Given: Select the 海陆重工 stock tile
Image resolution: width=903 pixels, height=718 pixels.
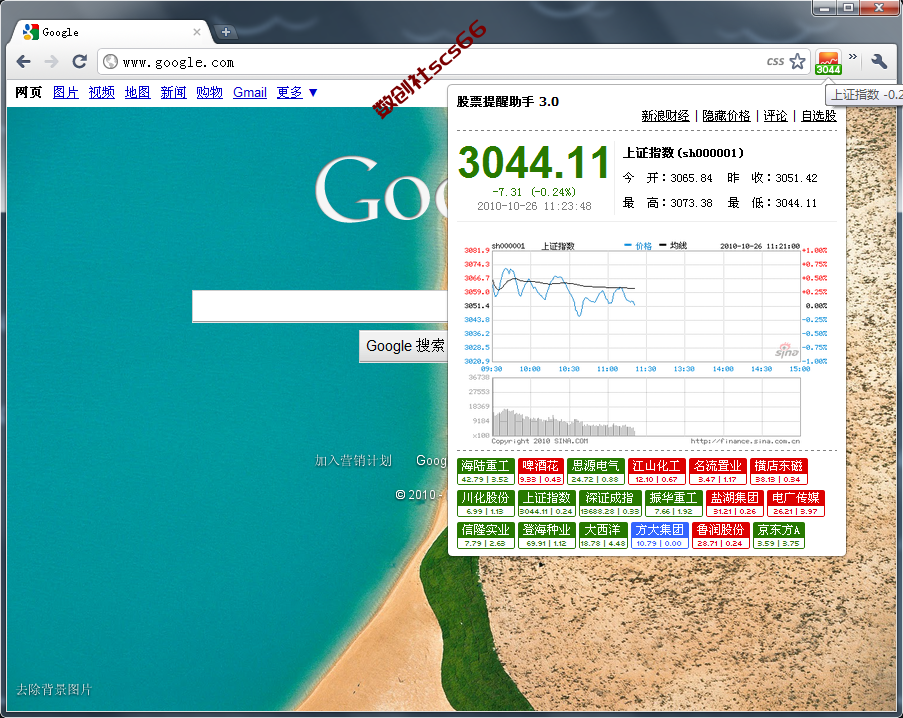Looking at the screenshot, I should click(485, 471).
